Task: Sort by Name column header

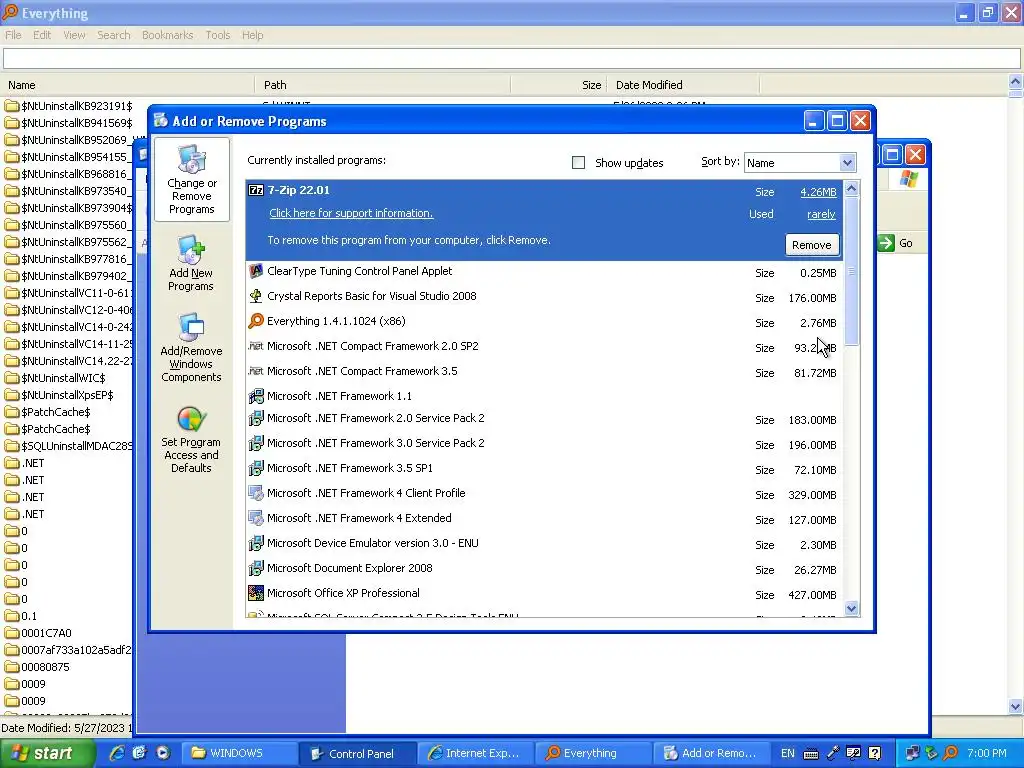Action: pos(127,85)
